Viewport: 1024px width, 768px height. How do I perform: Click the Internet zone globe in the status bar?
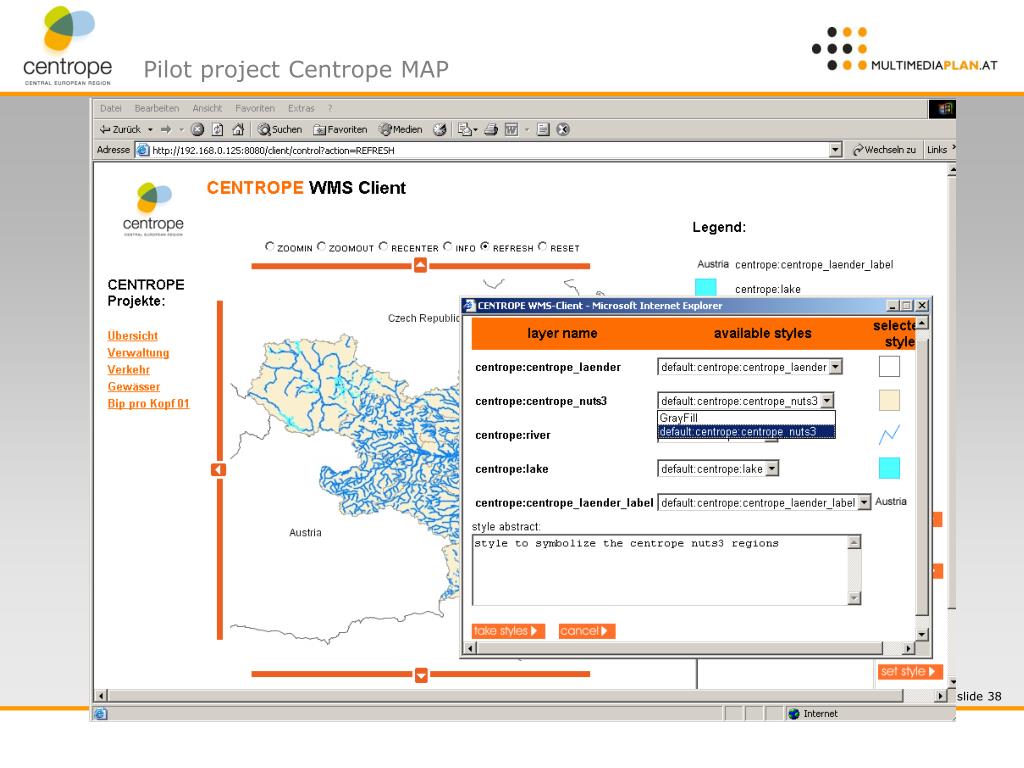pyautogui.click(x=794, y=714)
